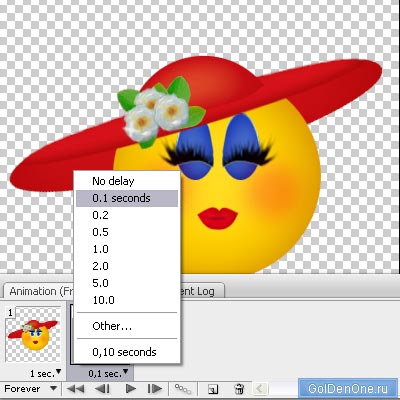Switch to the Animation (Frames) tab
Screen dimensions: 400x400
(39, 291)
